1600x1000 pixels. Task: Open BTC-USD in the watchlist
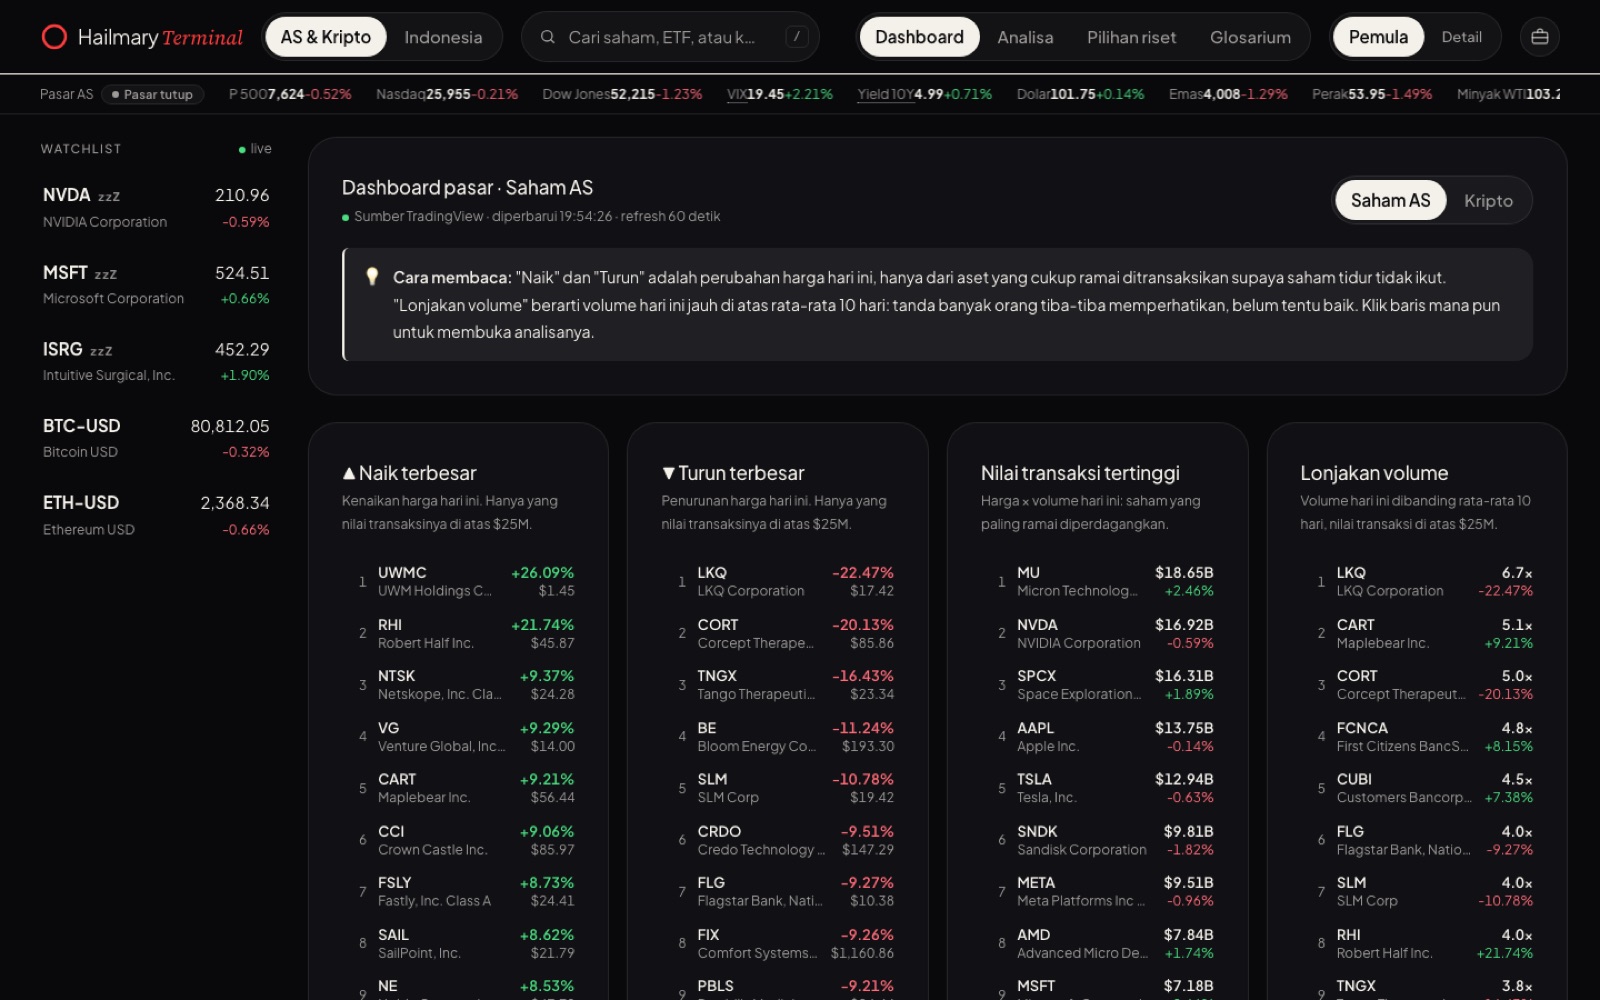156,438
